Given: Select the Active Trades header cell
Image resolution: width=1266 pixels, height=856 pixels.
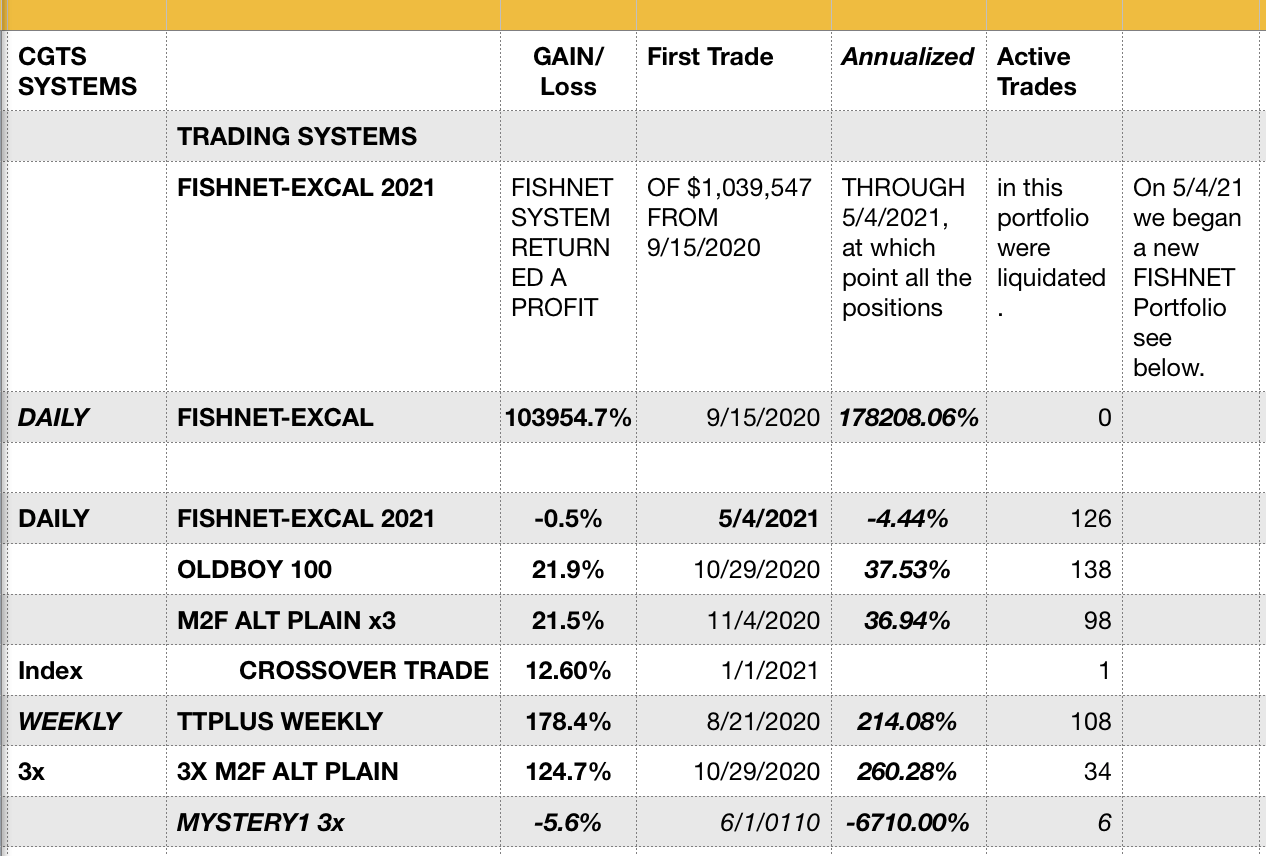Looking at the screenshot, I should pyautogui.click(x=1036, y=72).
